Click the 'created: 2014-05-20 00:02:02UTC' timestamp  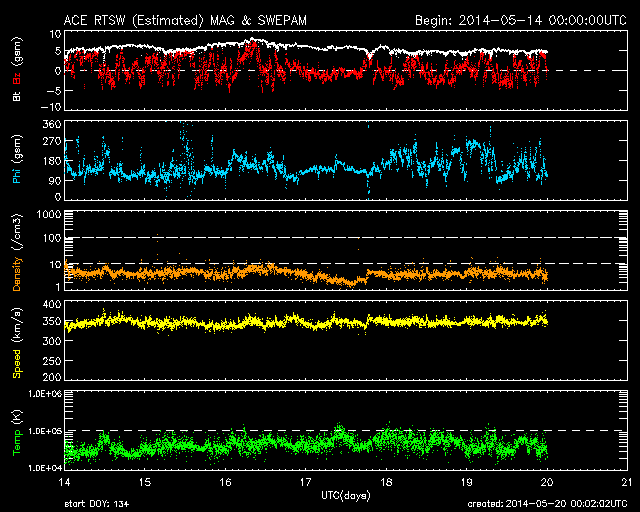tap(547, 504)
